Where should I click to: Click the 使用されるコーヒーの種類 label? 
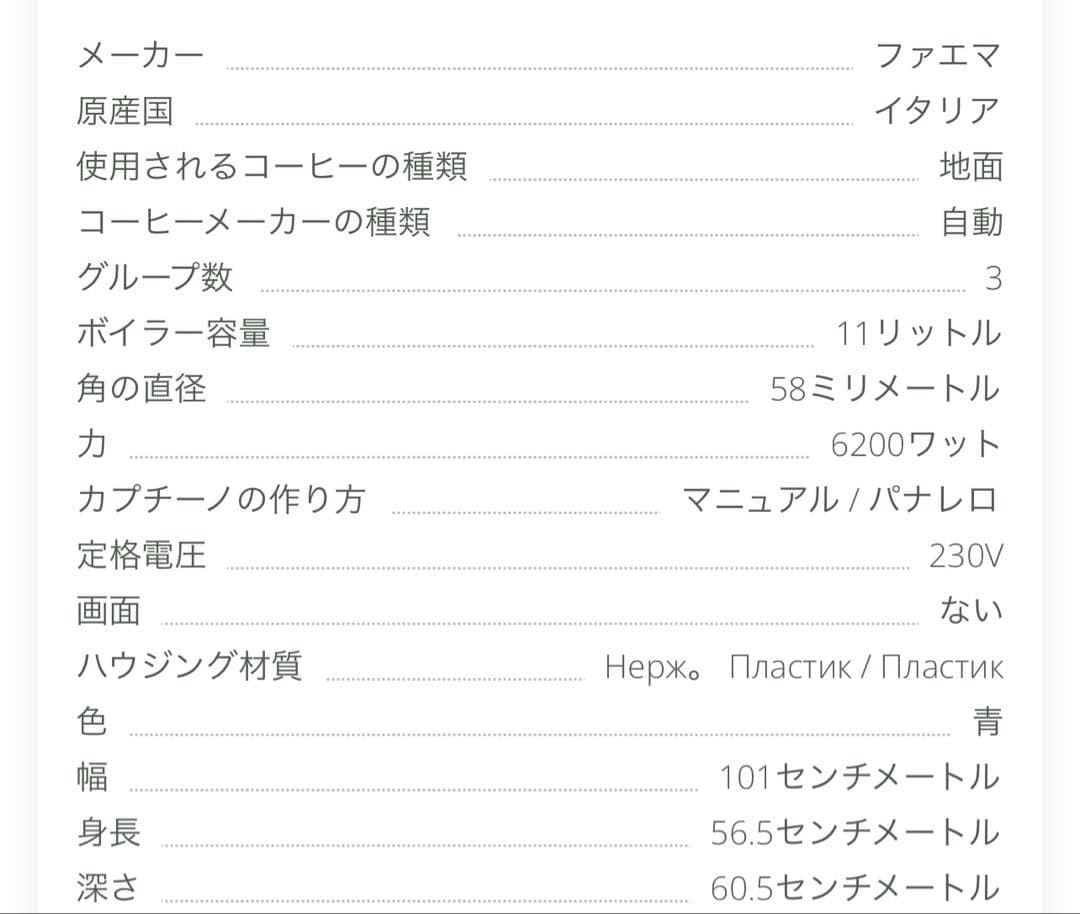tap(272, 166)
